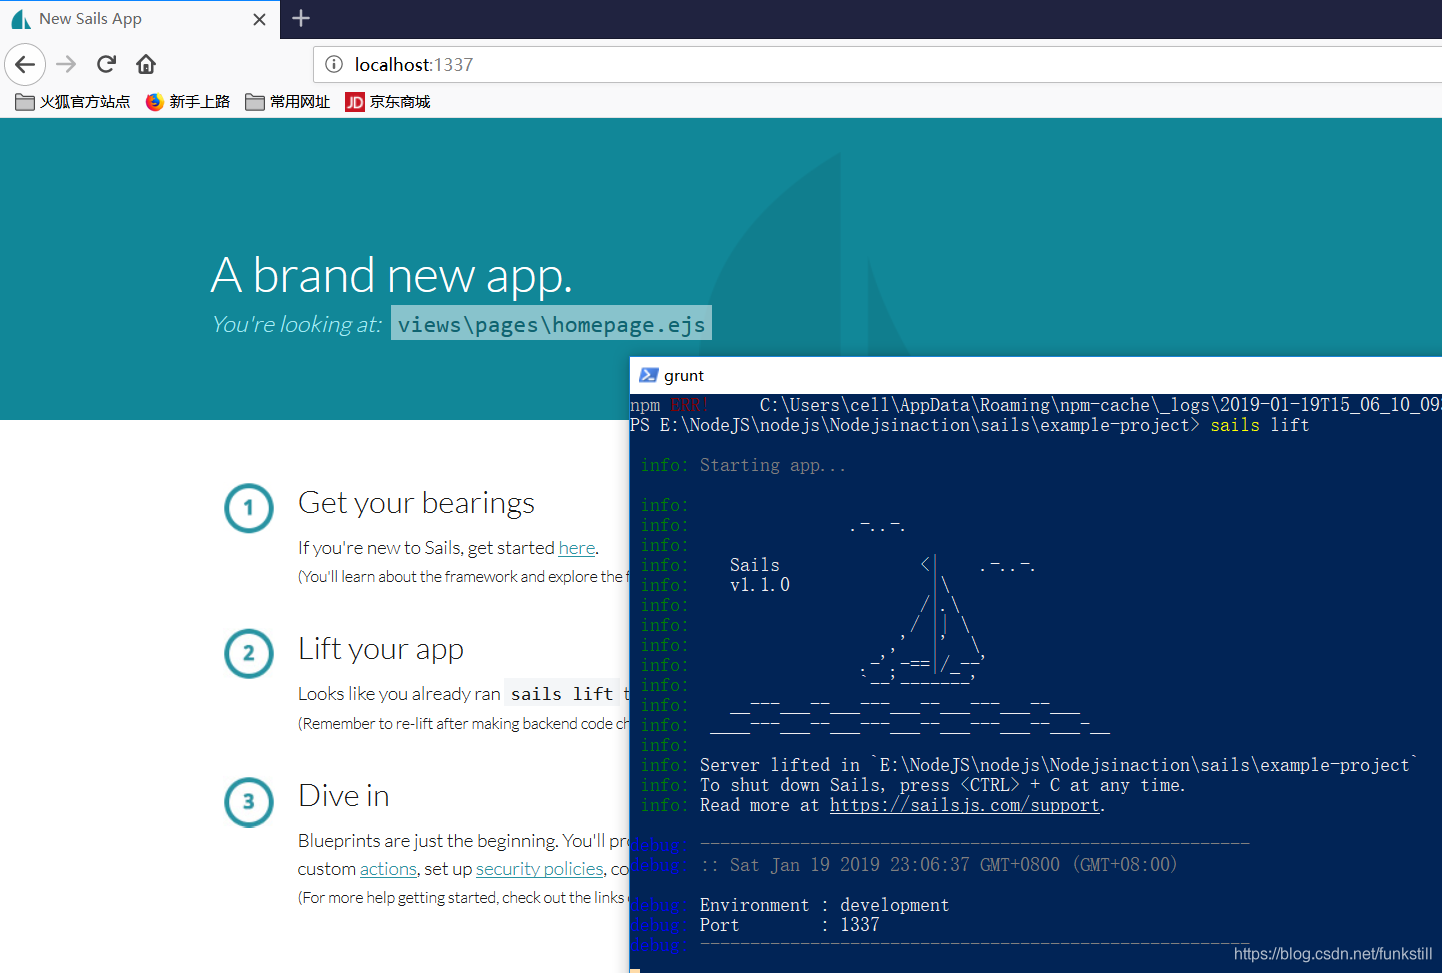Click the browser Back arrow button
Image resolution: width=1442 pixels, height=973 pixels.
[25, 65]
